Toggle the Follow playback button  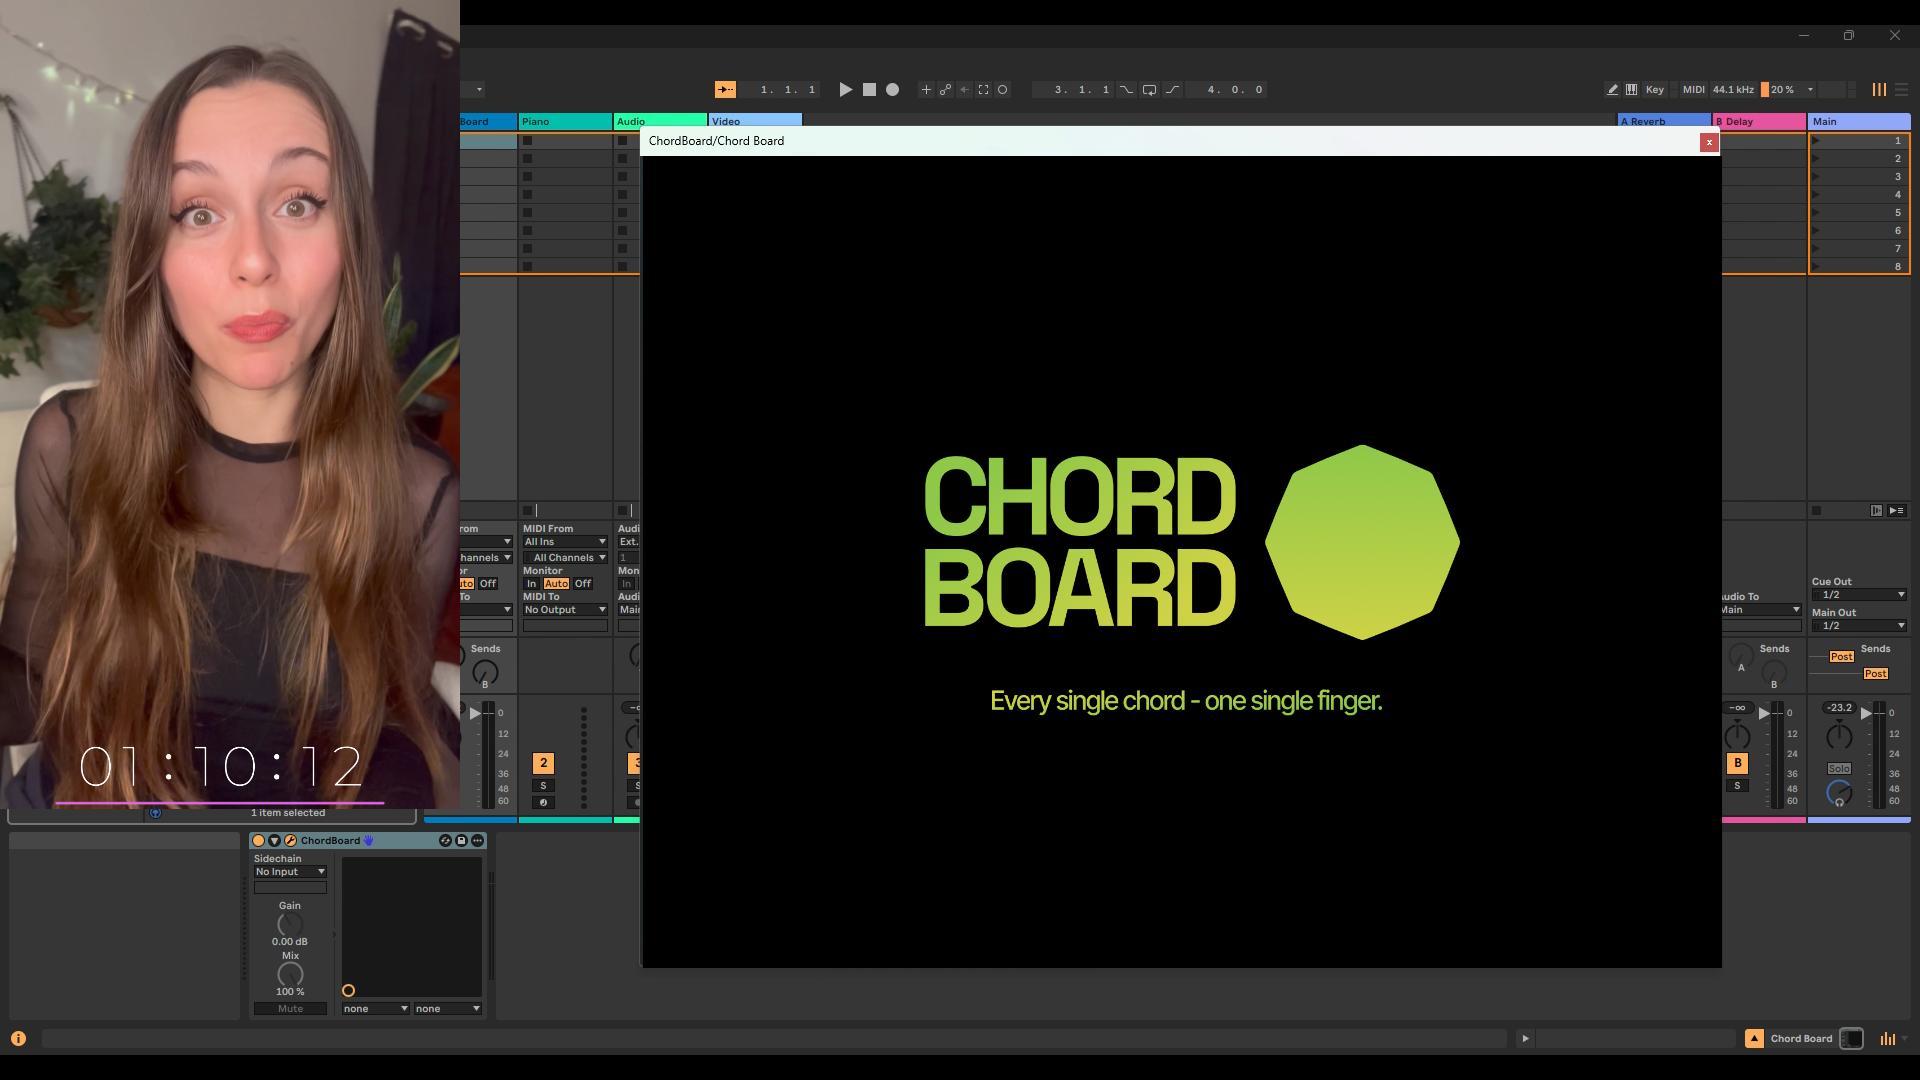coord(725,90)
